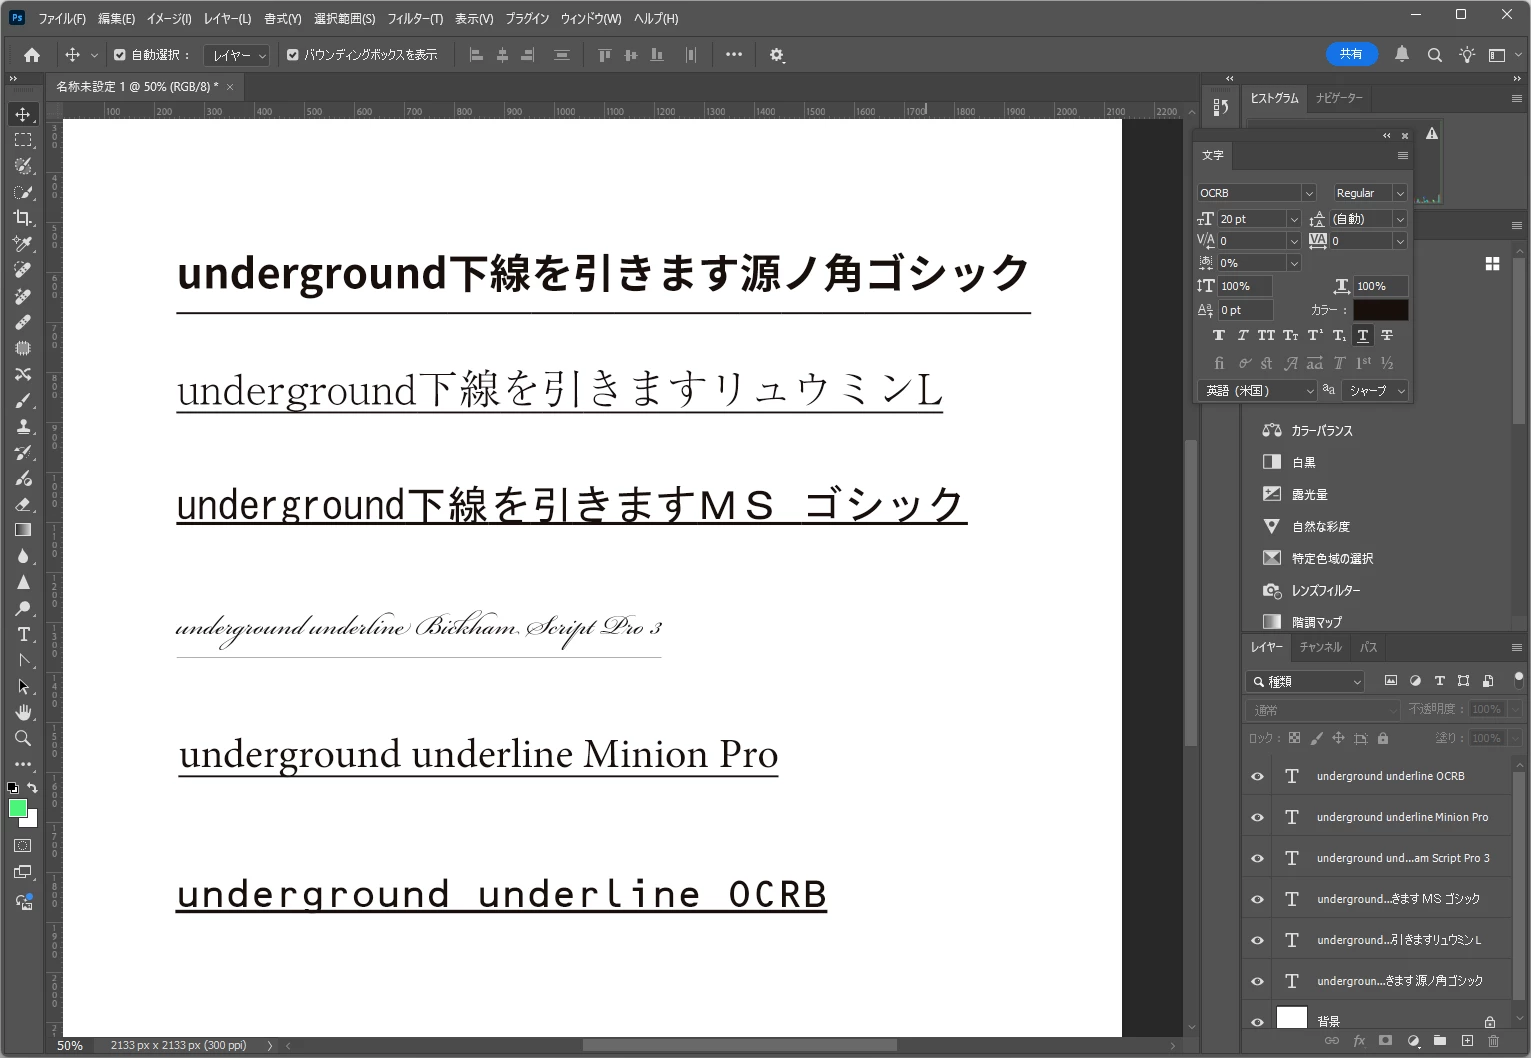Apply faux bold in Character panel

pyautogui.click(x=1218, y=335)
